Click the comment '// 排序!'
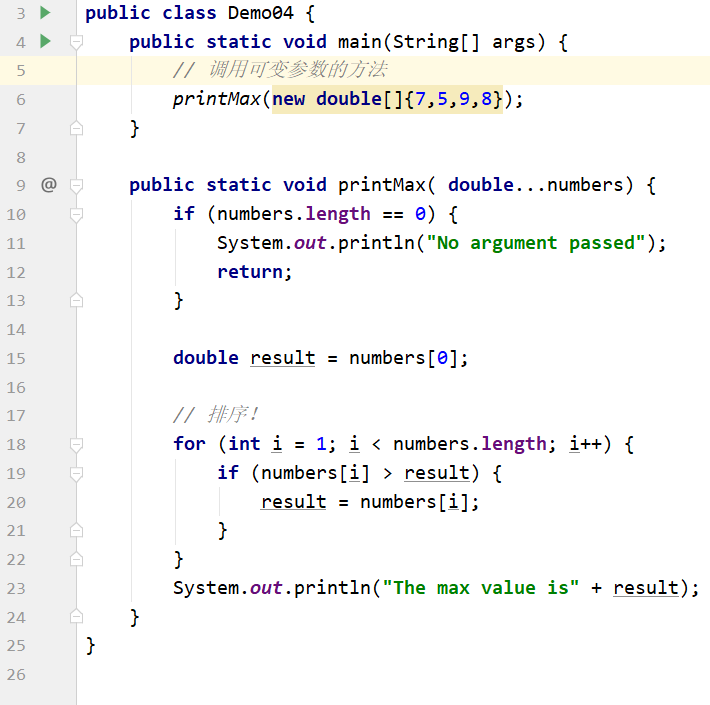710x705 pixels. click(216, 415)
